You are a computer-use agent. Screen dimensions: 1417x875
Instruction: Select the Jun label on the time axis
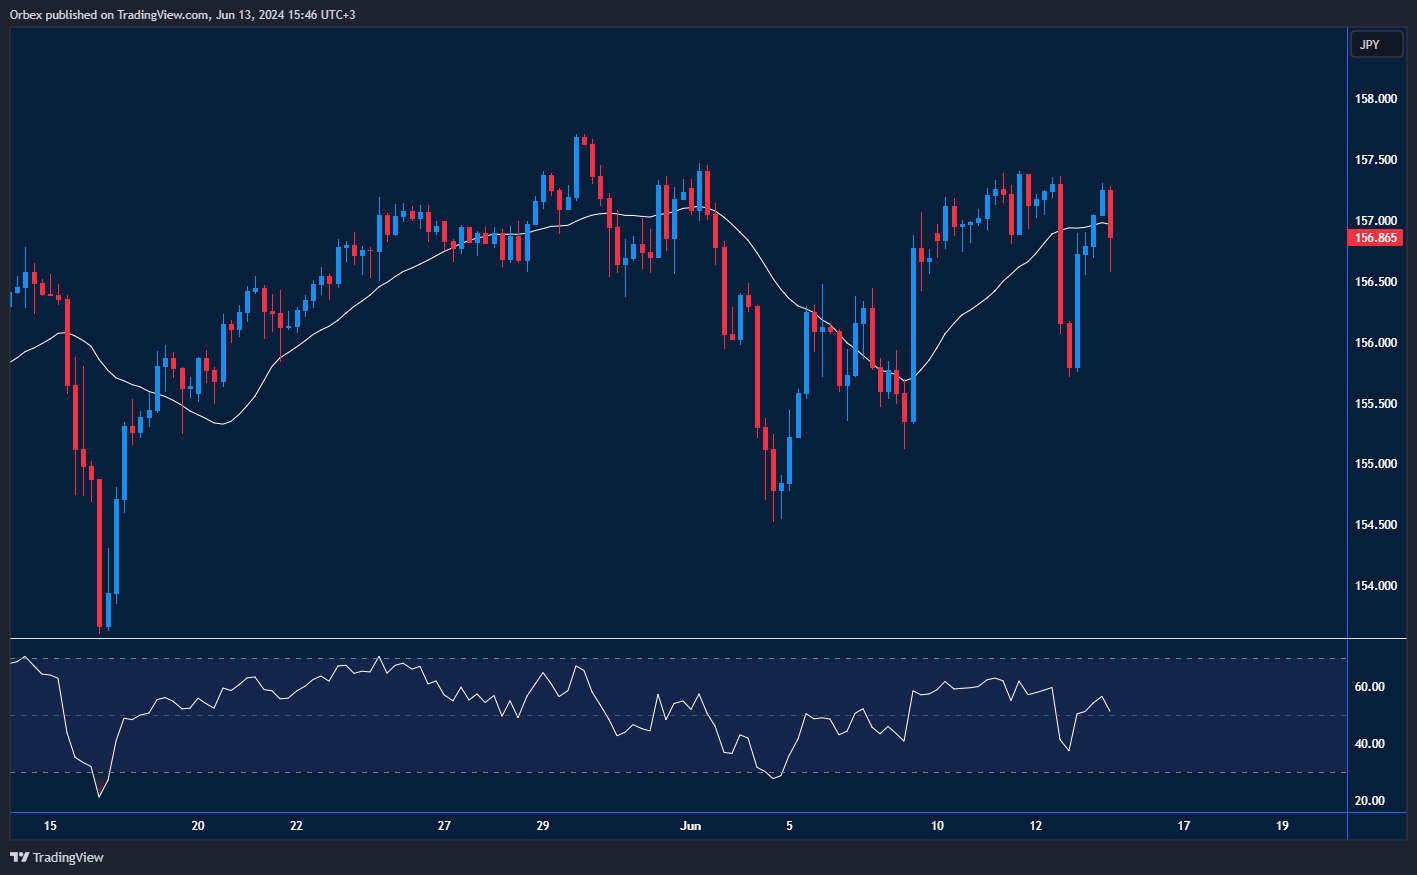point(691,826)
